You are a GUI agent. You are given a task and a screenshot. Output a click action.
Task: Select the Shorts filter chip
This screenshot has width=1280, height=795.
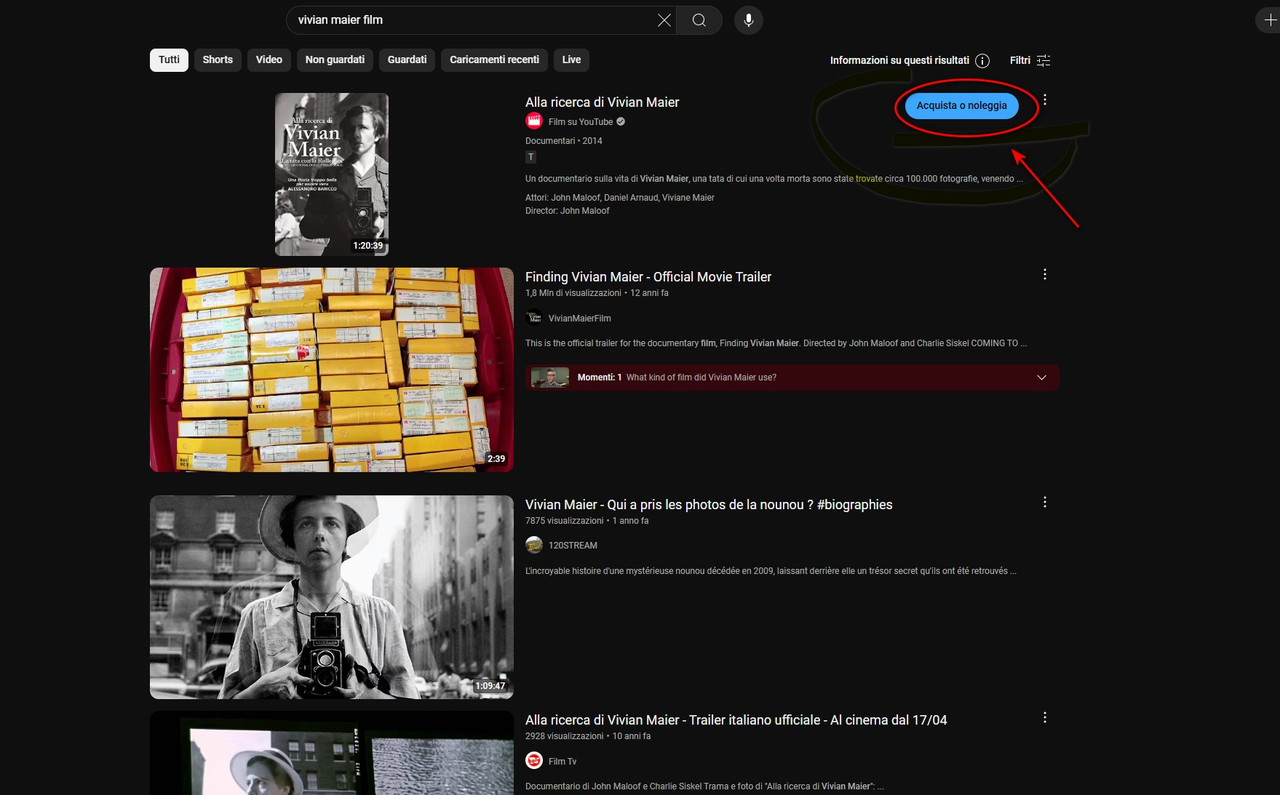217,60
